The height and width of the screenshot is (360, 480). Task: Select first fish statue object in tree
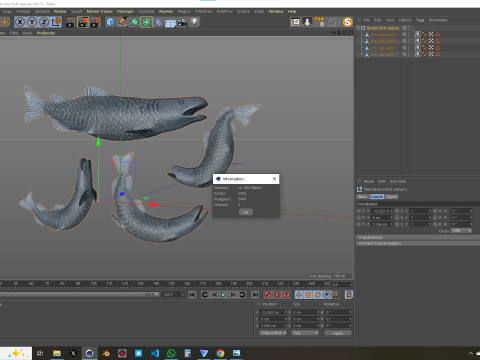click(x=384, y=34)
